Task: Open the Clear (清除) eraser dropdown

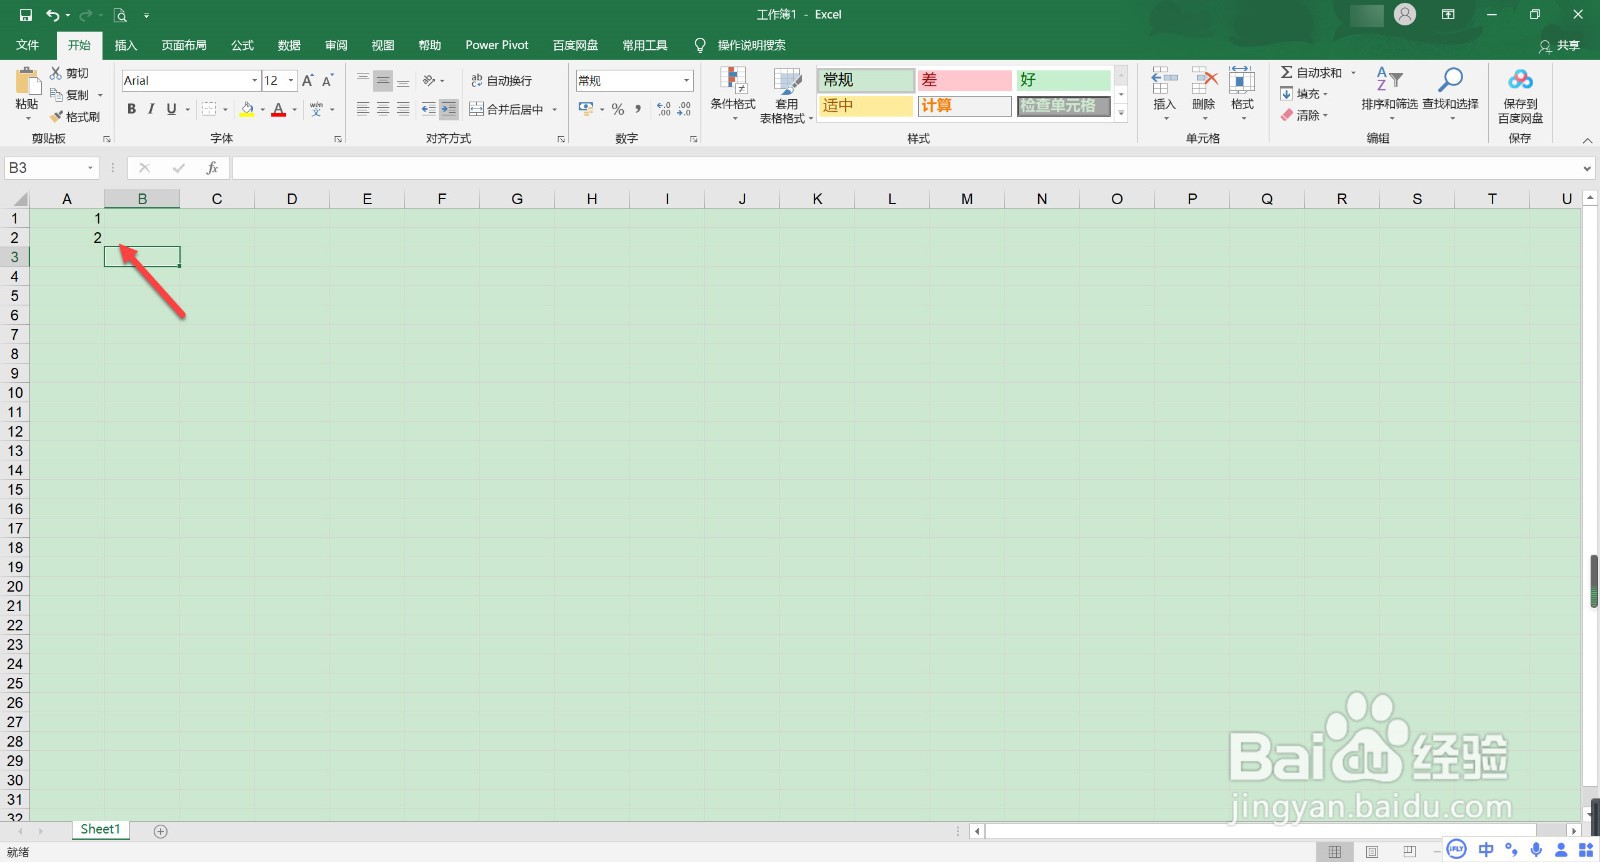Action: pos(1305,115)
